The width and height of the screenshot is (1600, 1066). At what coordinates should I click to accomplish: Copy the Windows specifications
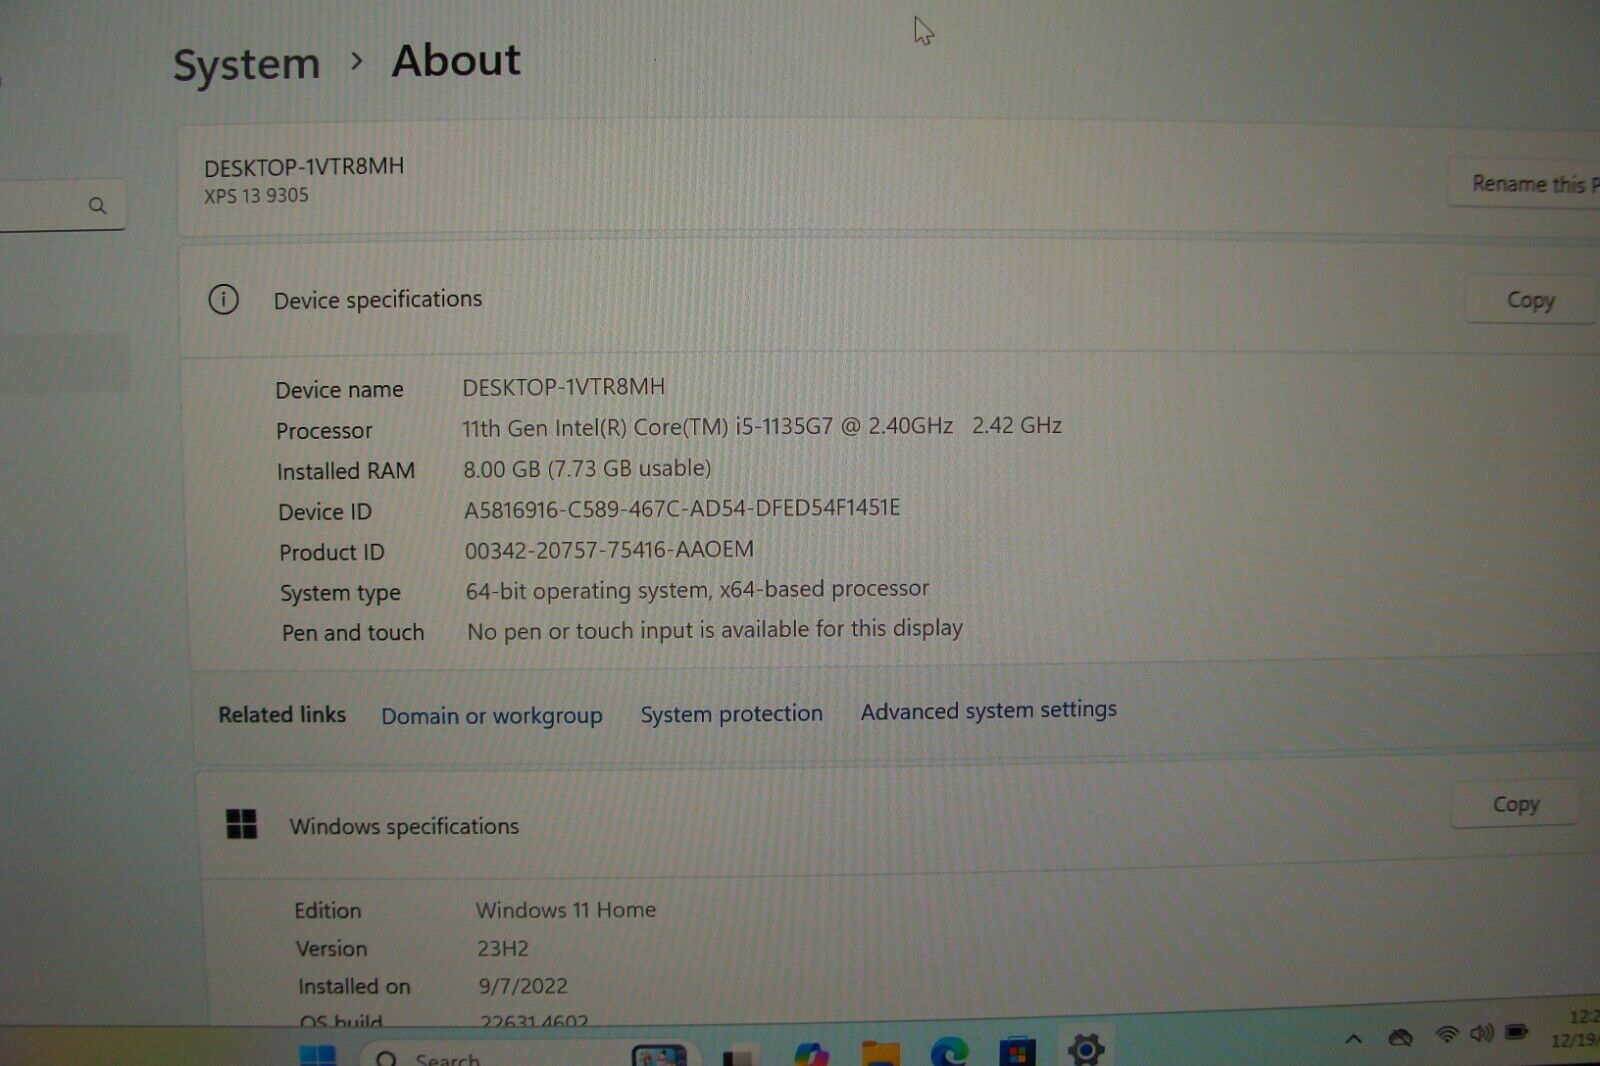1516,804
